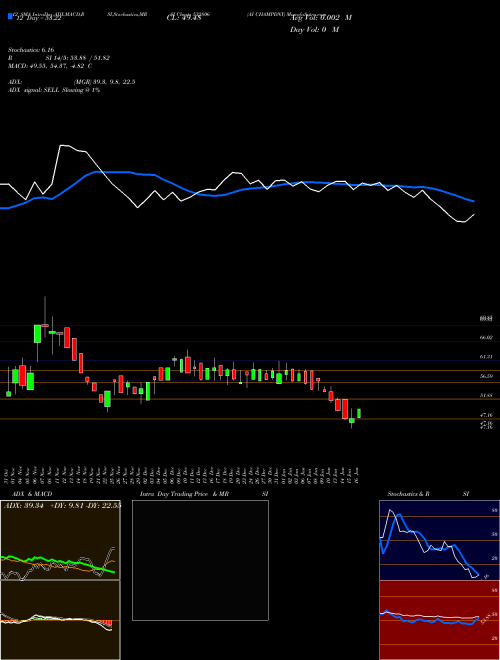The width and height of the screenshot is (500, 660).
Task: Open the MACD histogram chart panel
Action: point(60,620)
